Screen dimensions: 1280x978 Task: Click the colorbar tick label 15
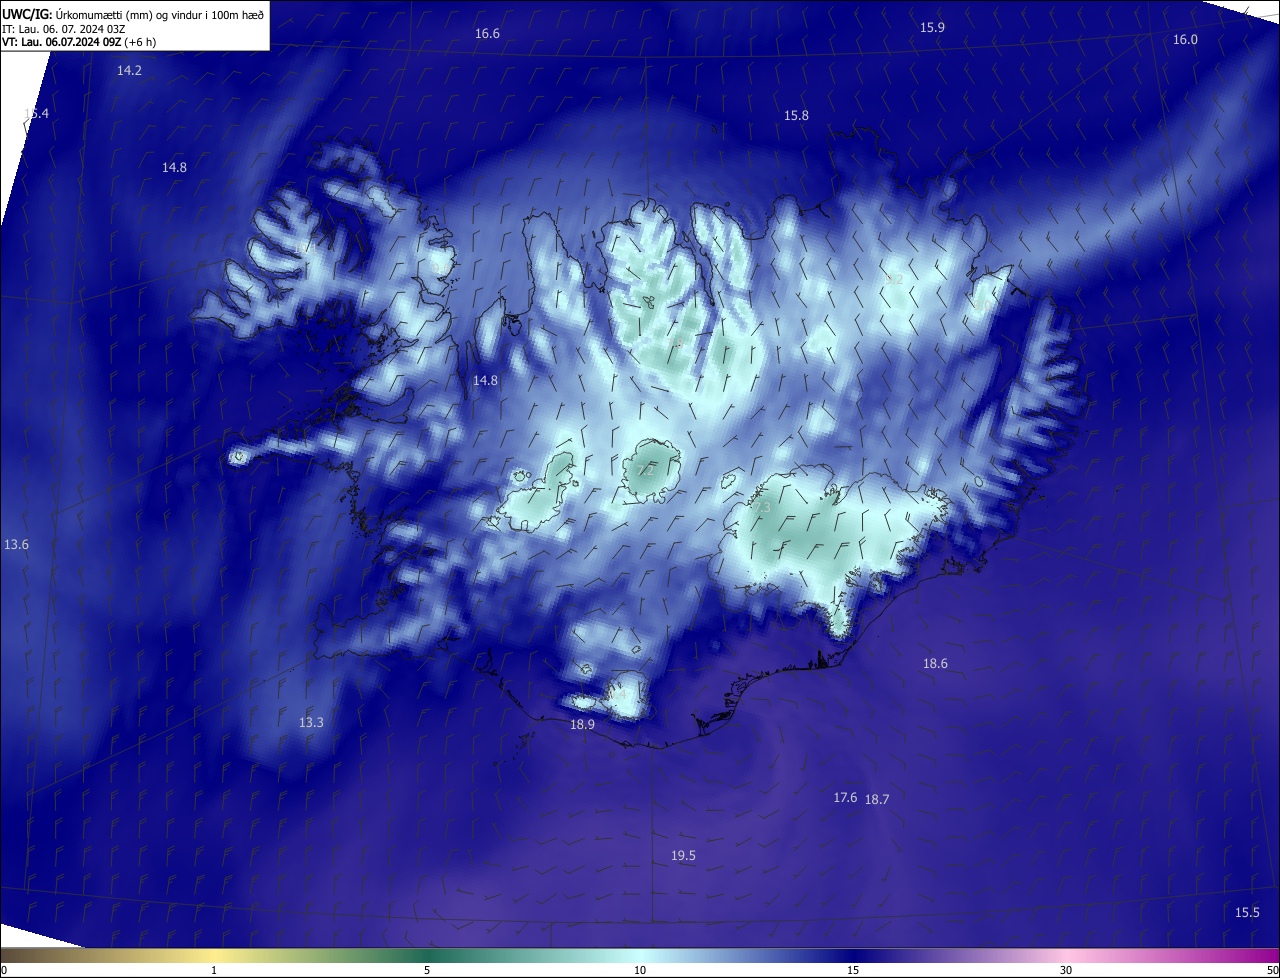(x=853, y=970)
